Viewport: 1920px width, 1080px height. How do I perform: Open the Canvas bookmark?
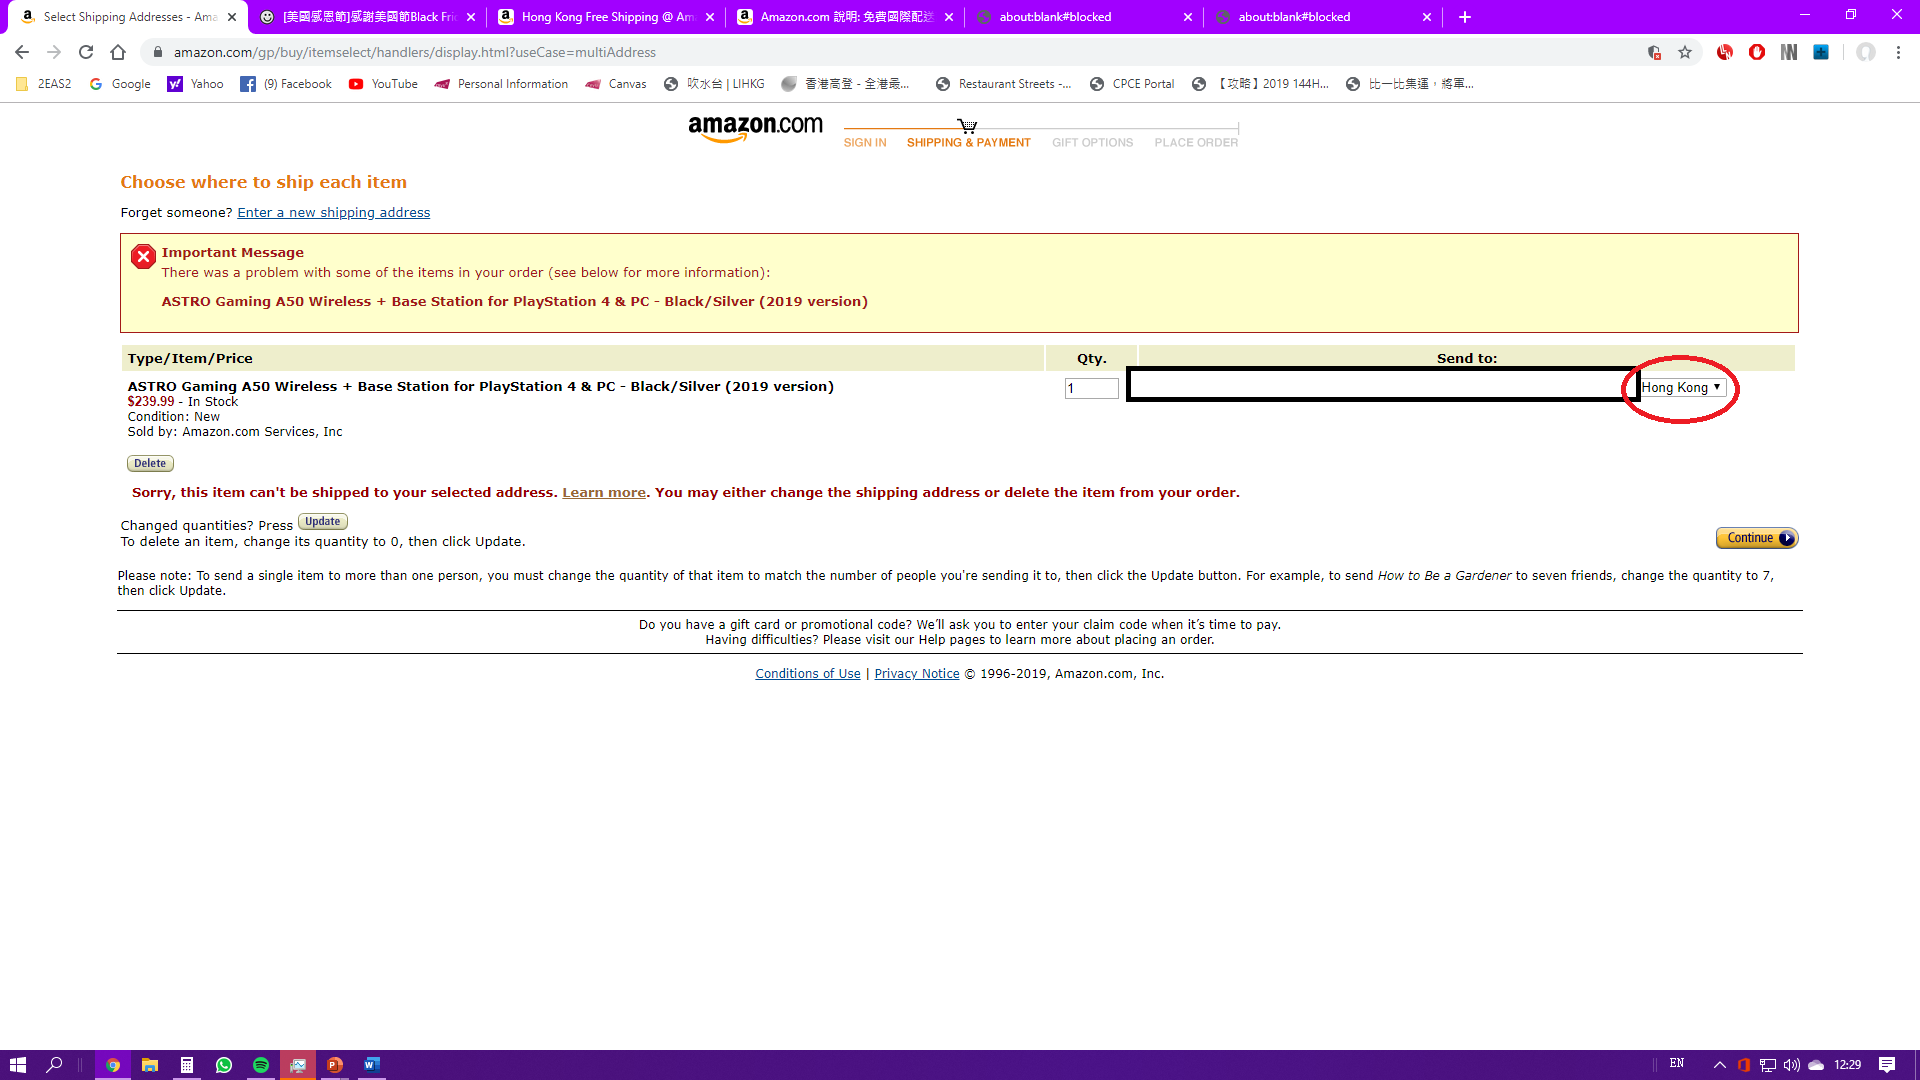tap(616, 84)
